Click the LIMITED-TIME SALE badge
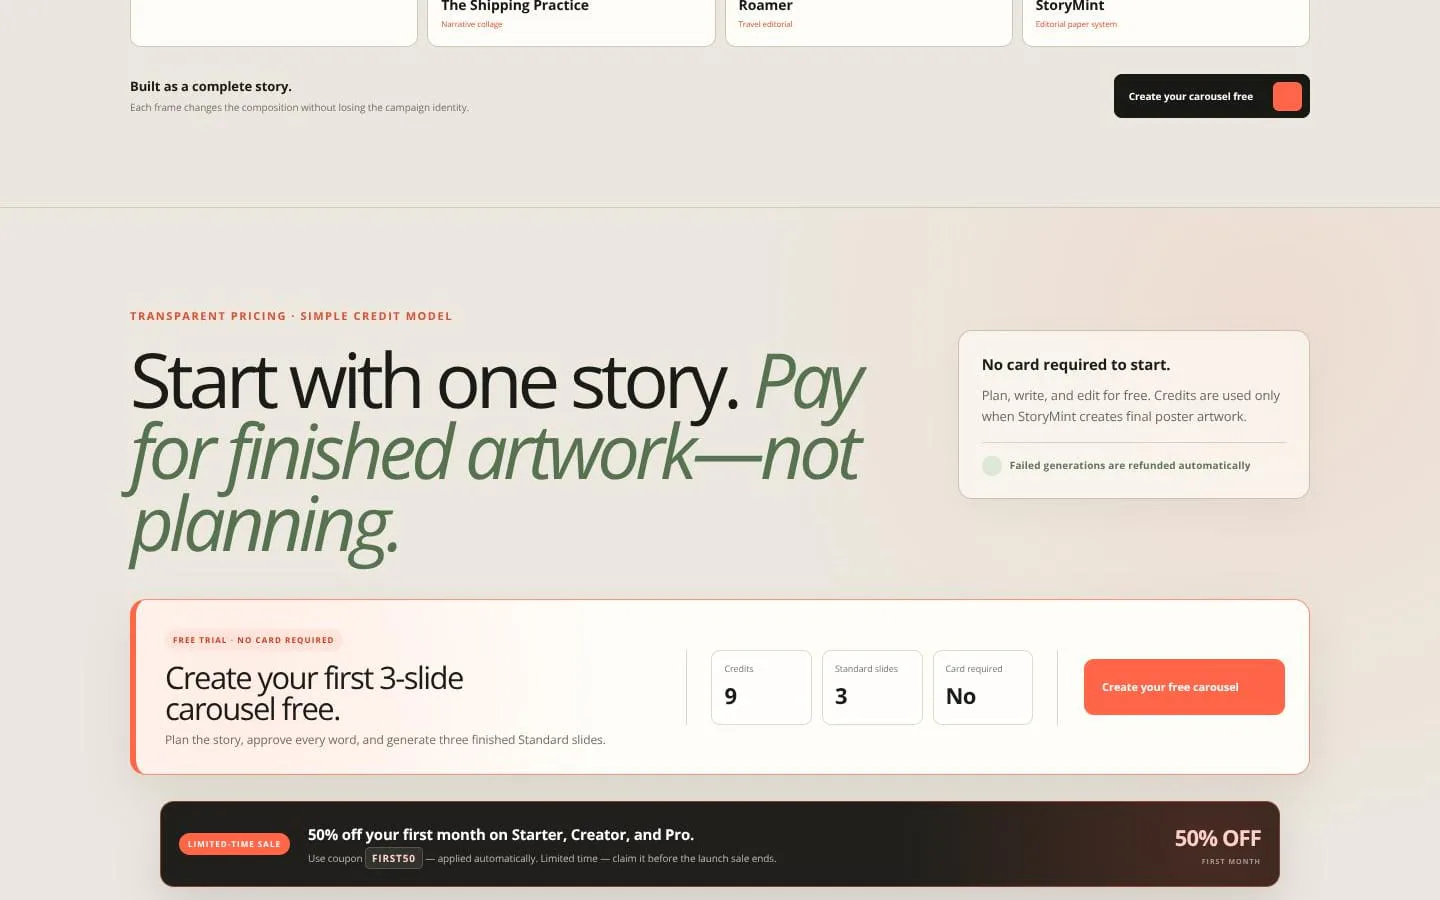Viewport: 1440px width, 900px height. pyautogui.click(x=234, y=844)
